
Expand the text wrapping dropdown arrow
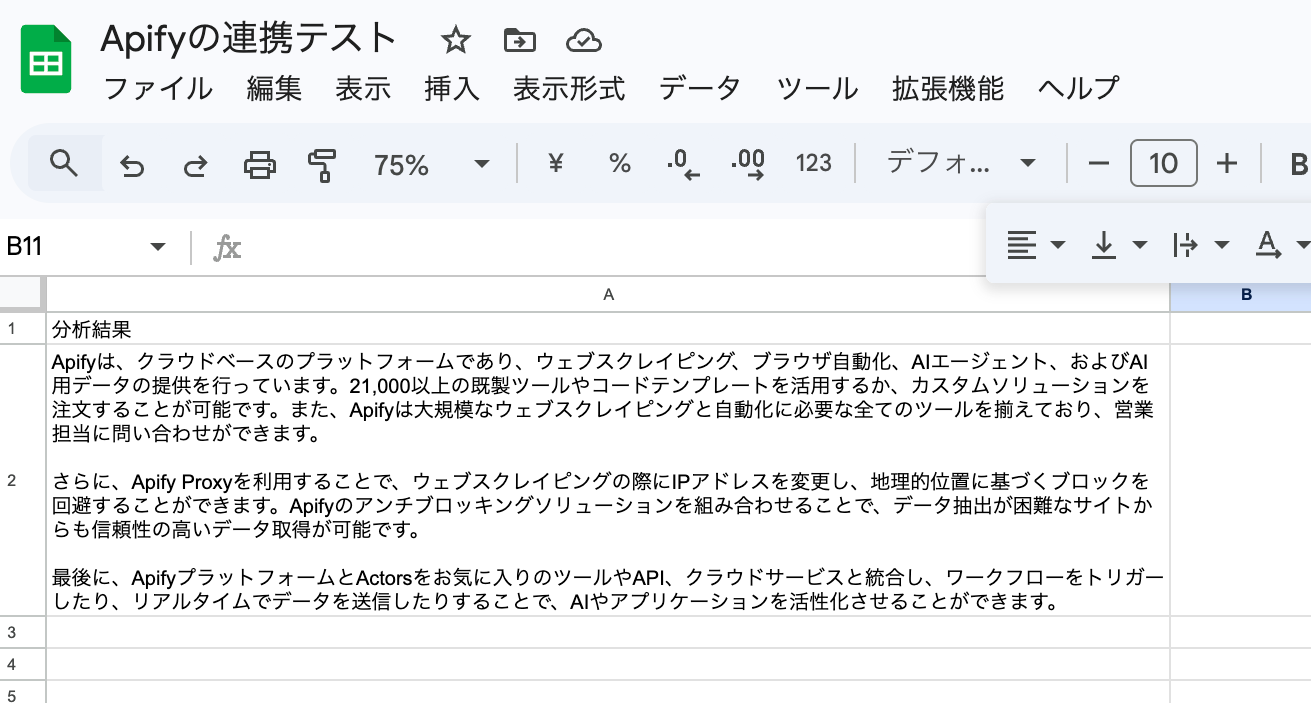1221,245
